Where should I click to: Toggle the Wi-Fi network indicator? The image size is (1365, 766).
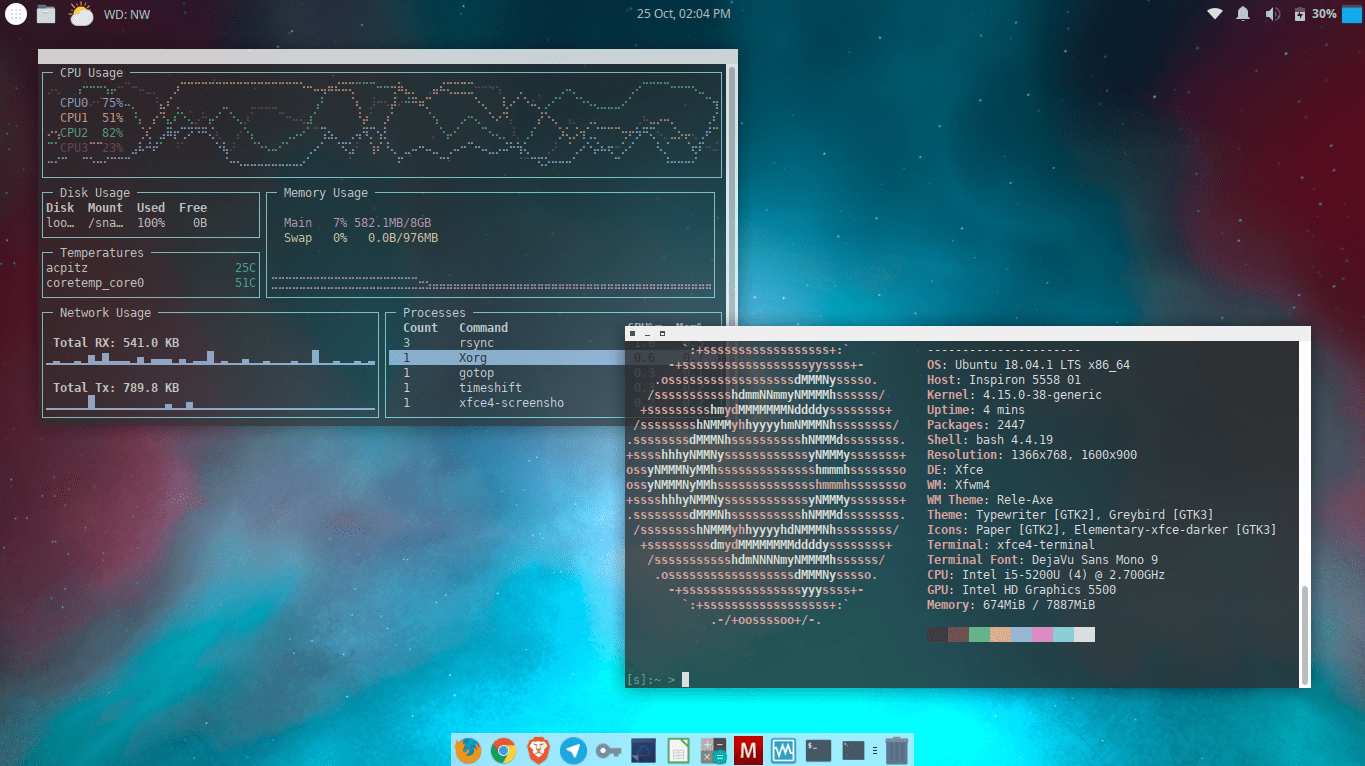(x=1213, y=13)
